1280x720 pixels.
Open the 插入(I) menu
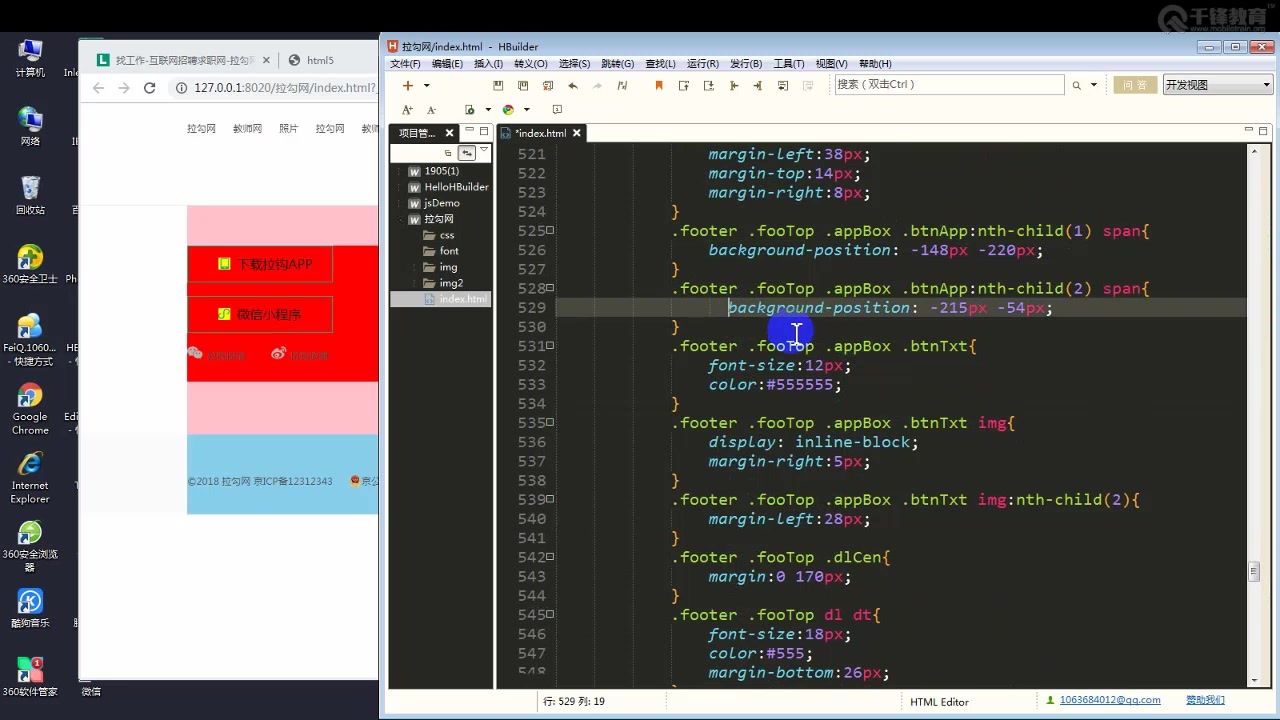tap(488, 64)
